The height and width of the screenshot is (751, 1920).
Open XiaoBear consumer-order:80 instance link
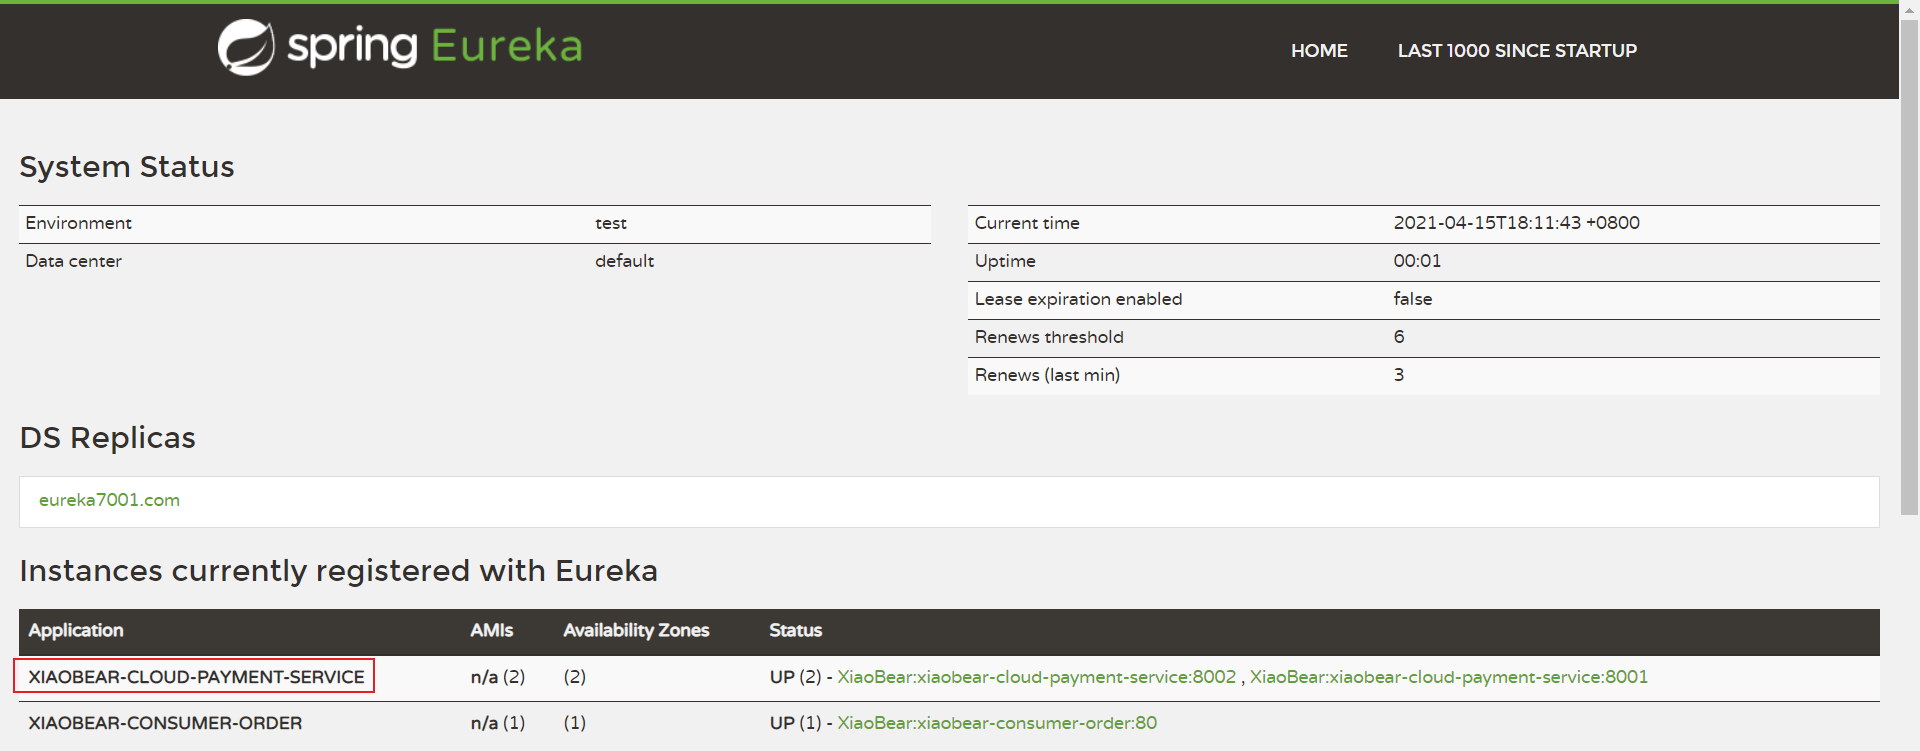(x=997, y=723)
